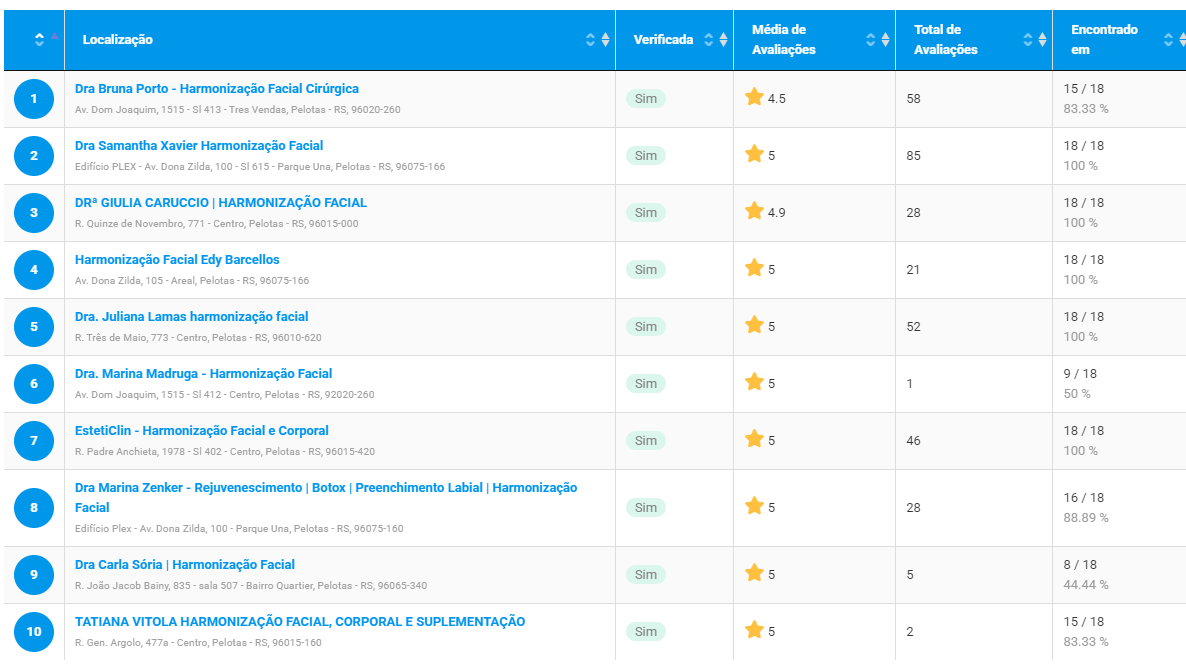1186x666 pixels.
Task: Click Sim badge in Juliana Lamas row
Action: (x=646, y=327)
